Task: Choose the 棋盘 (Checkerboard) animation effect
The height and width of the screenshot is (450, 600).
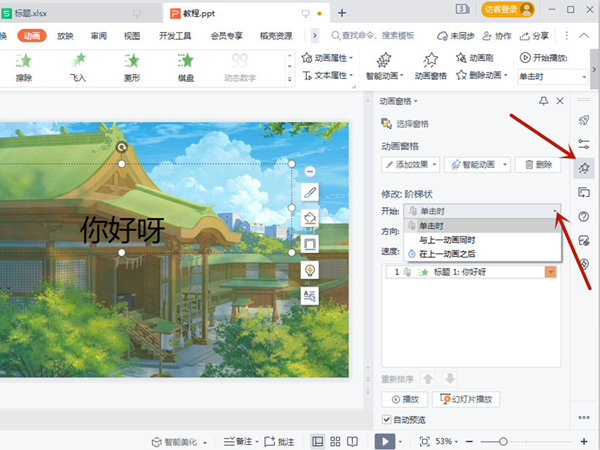Action: [185, 66]
